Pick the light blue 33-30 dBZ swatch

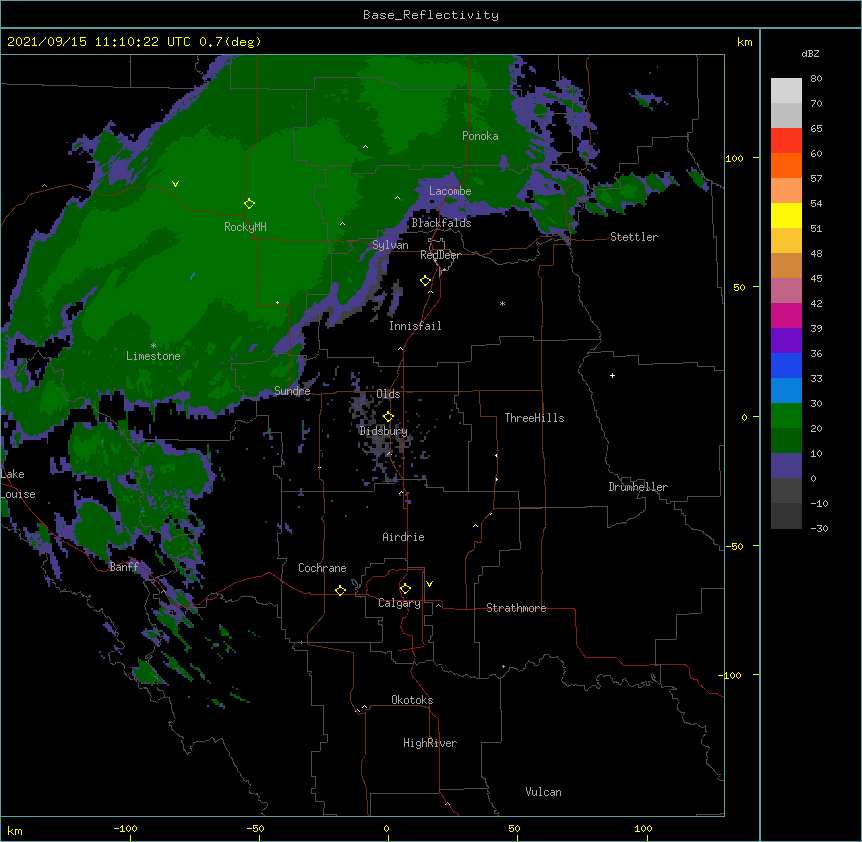(786, 391)
